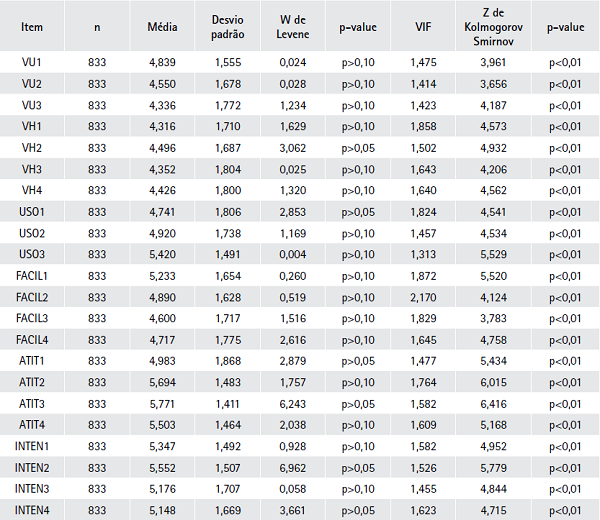Select the INTEN4 row label
This screenshot has height=520, width=600.
click(32, 509)
